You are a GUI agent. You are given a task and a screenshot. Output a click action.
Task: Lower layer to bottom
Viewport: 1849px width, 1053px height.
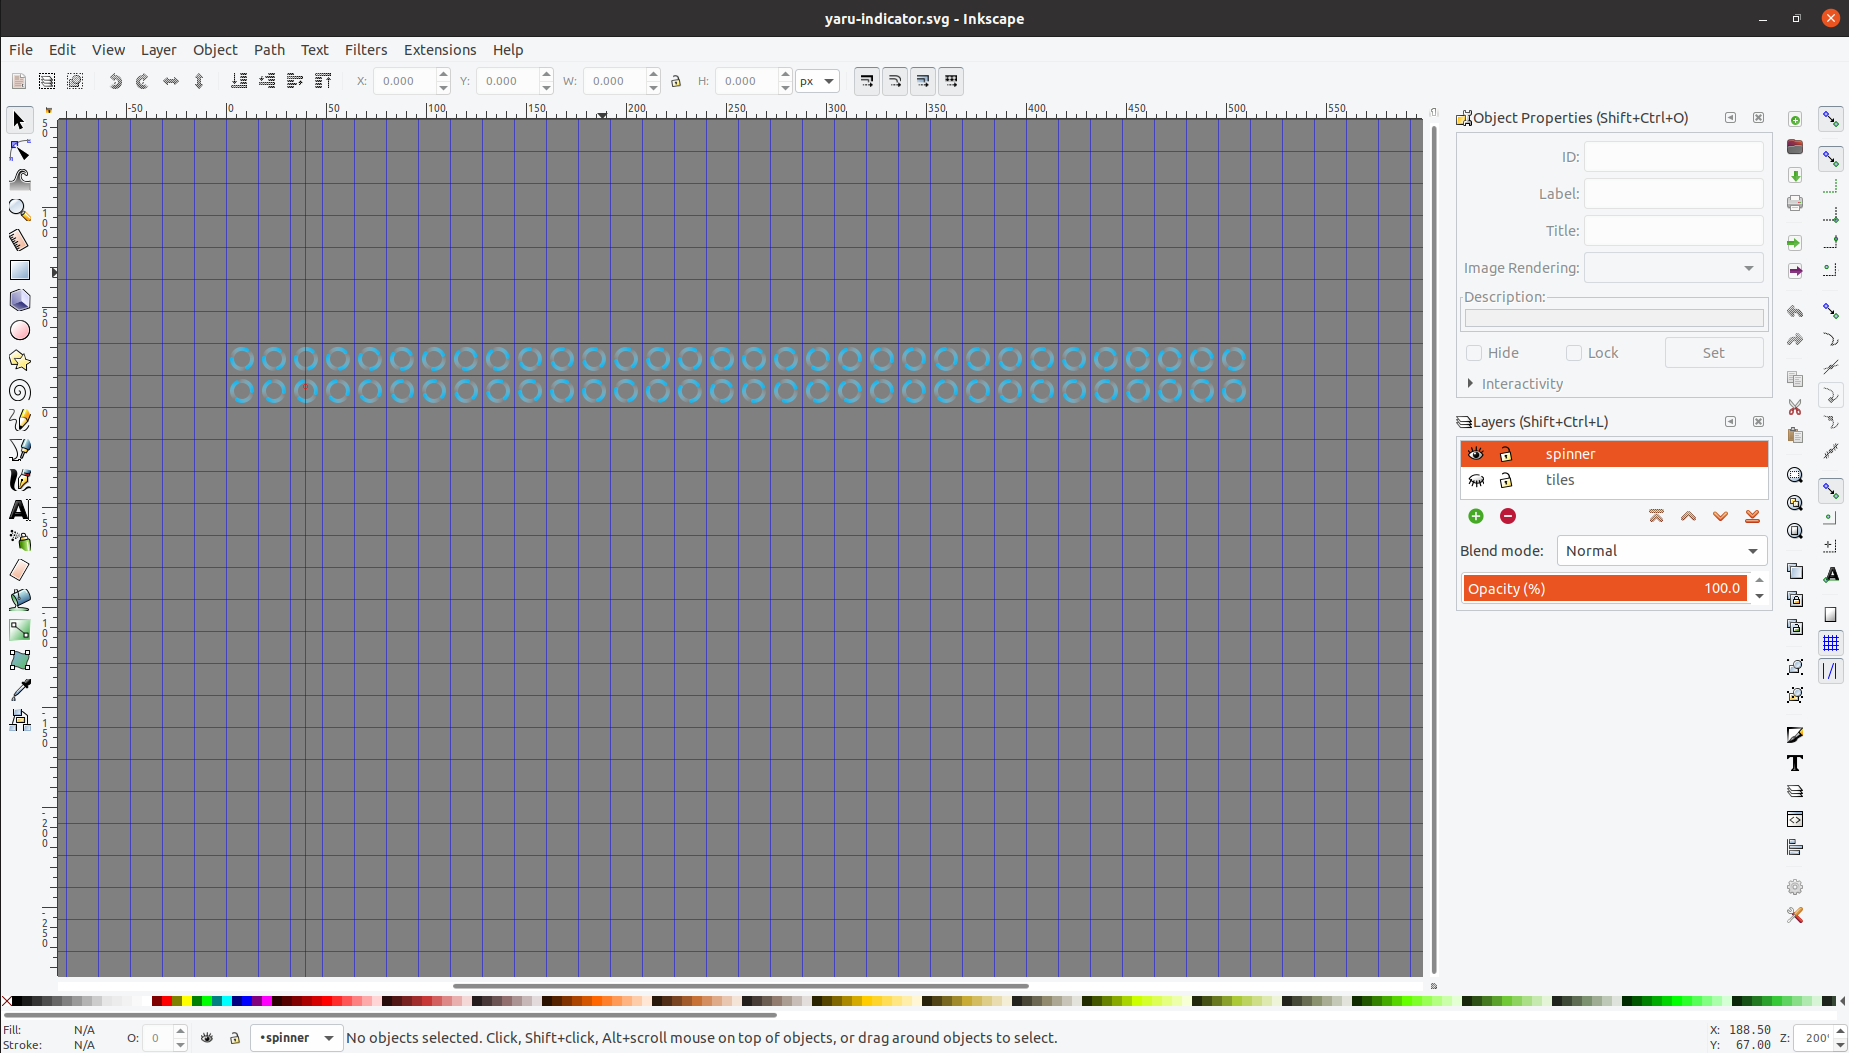click(1752, 516)
